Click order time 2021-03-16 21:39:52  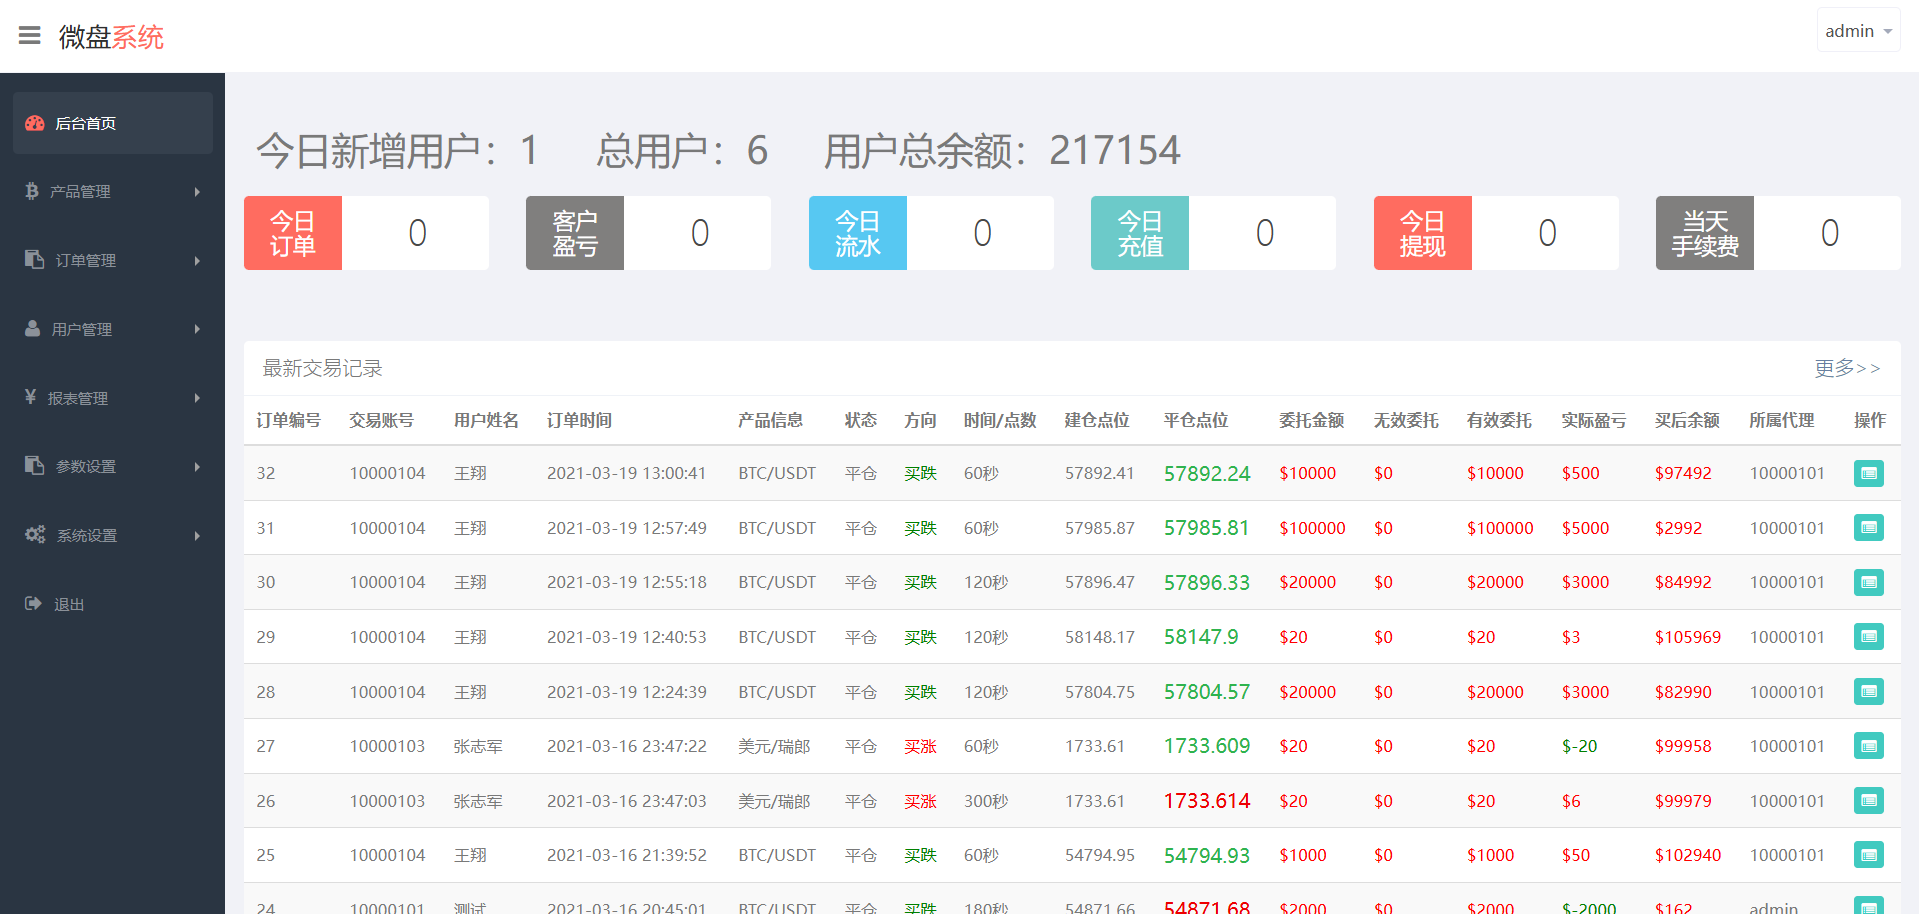click(627, 855)
